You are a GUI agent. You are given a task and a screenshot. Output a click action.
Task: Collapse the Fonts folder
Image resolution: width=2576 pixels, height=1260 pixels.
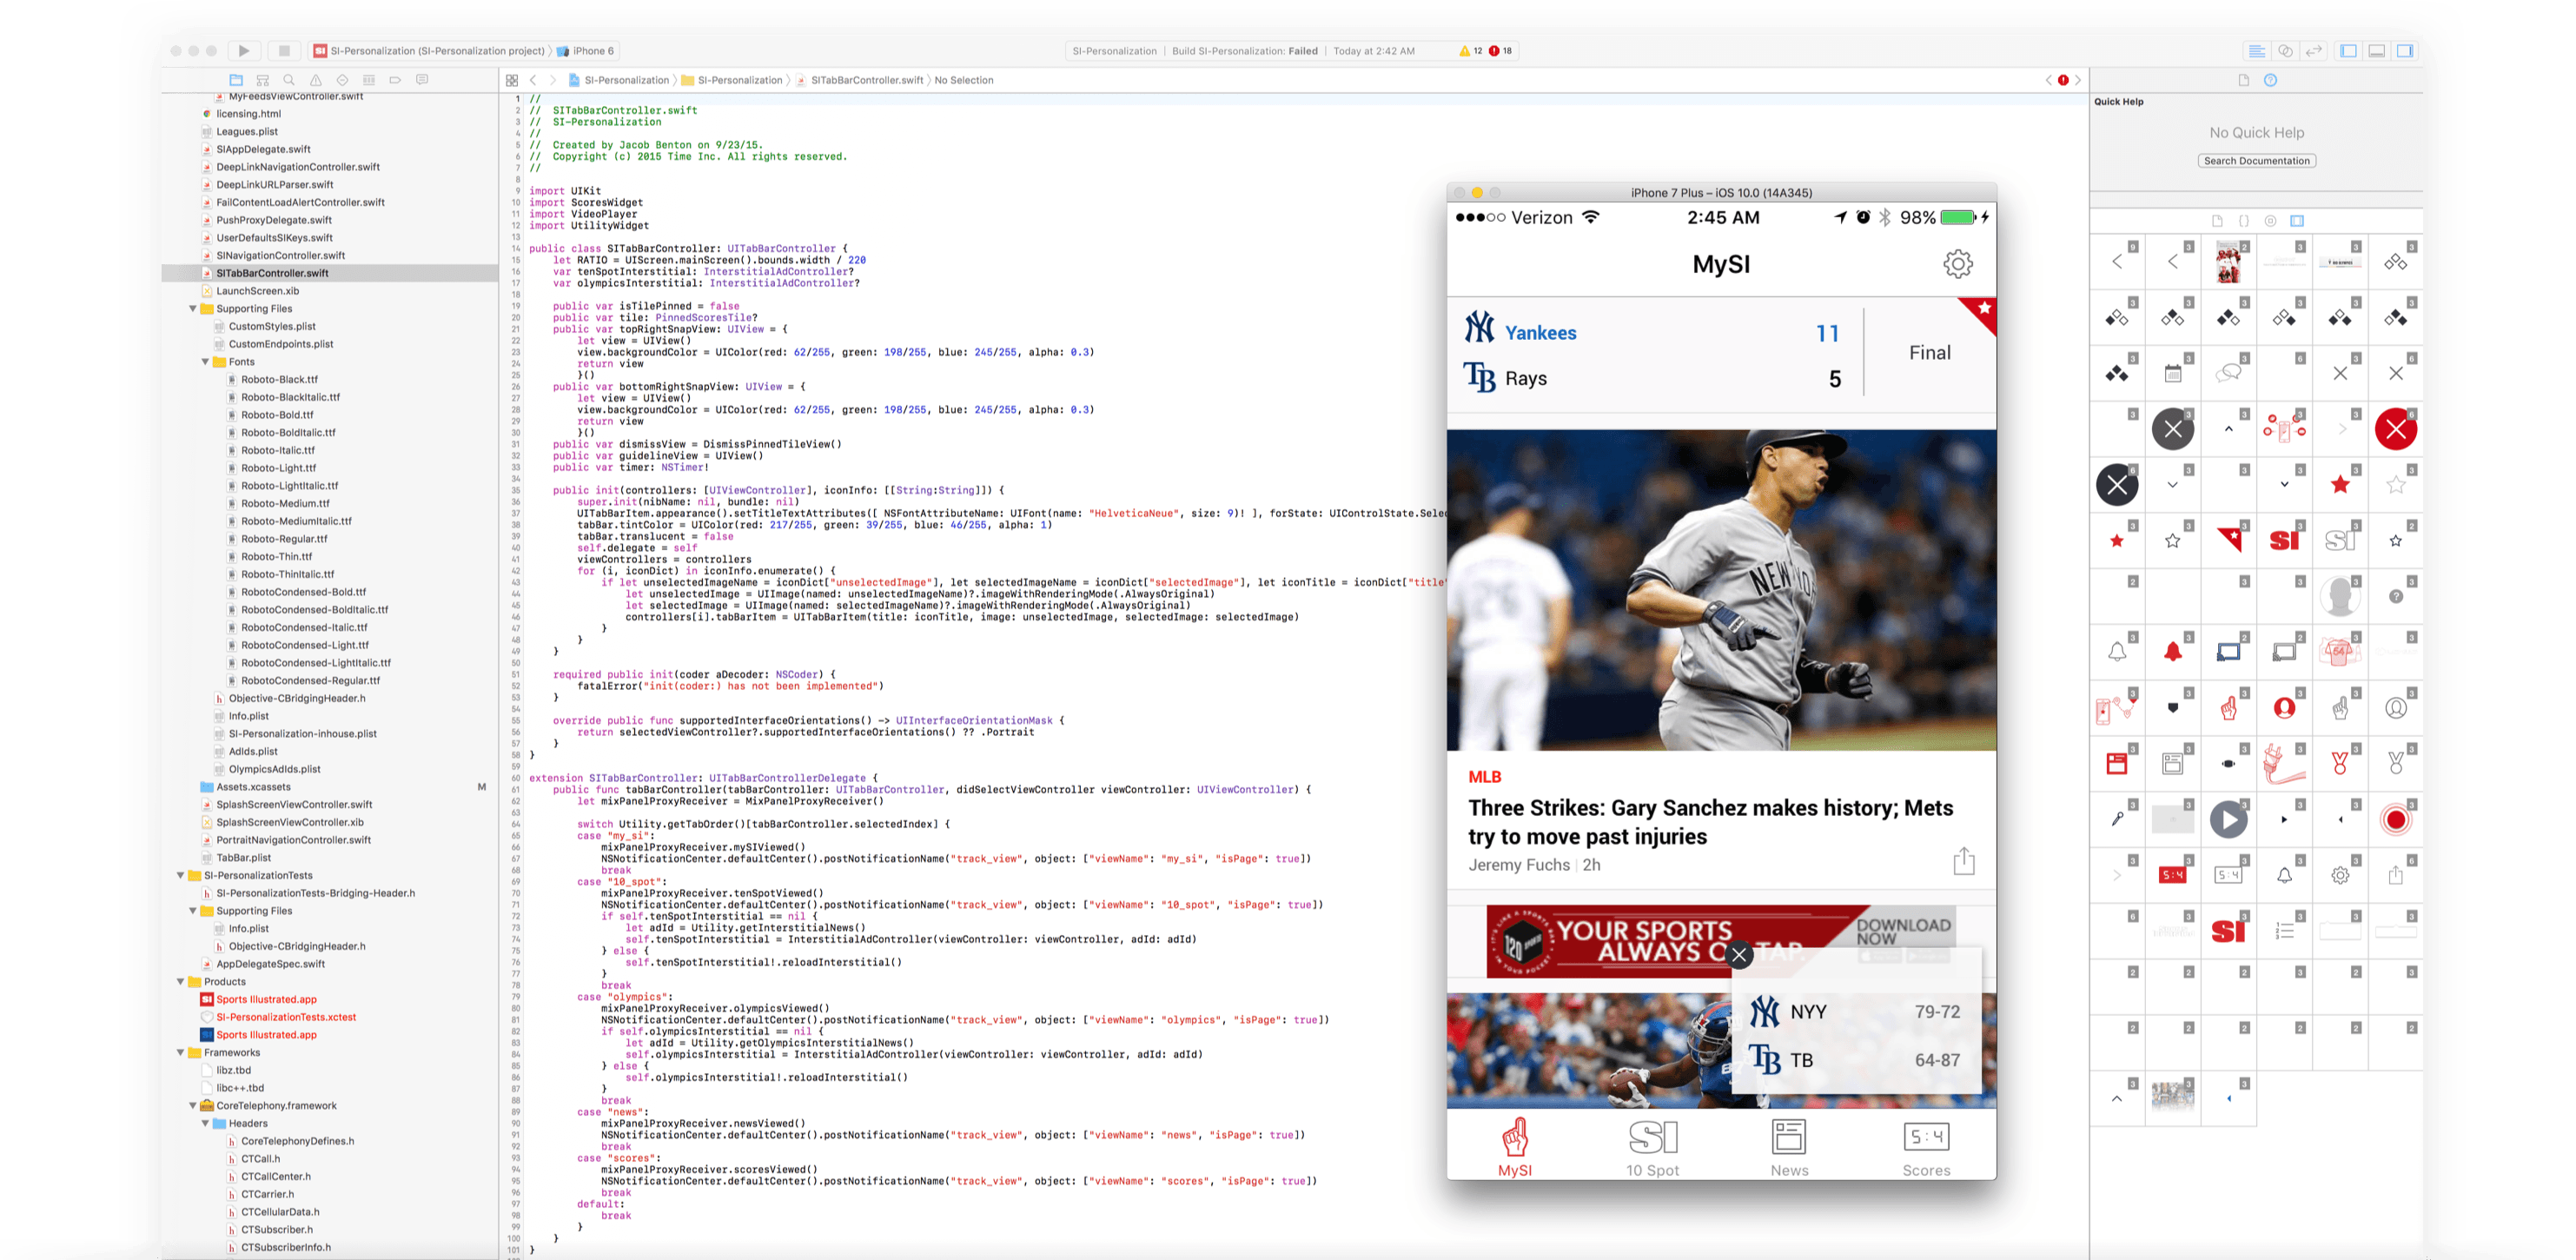click(205, 362)
